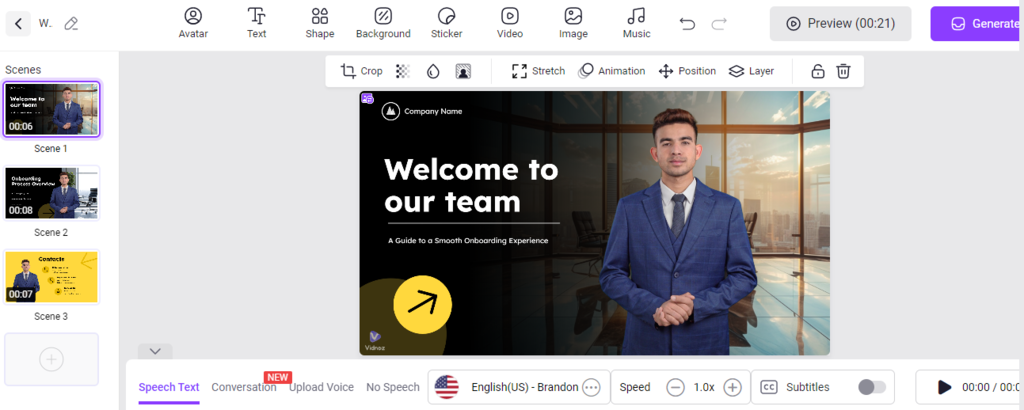This screenshot has width=1024, height=410.
Task: Open the Layer options
Action: [751, 71]
